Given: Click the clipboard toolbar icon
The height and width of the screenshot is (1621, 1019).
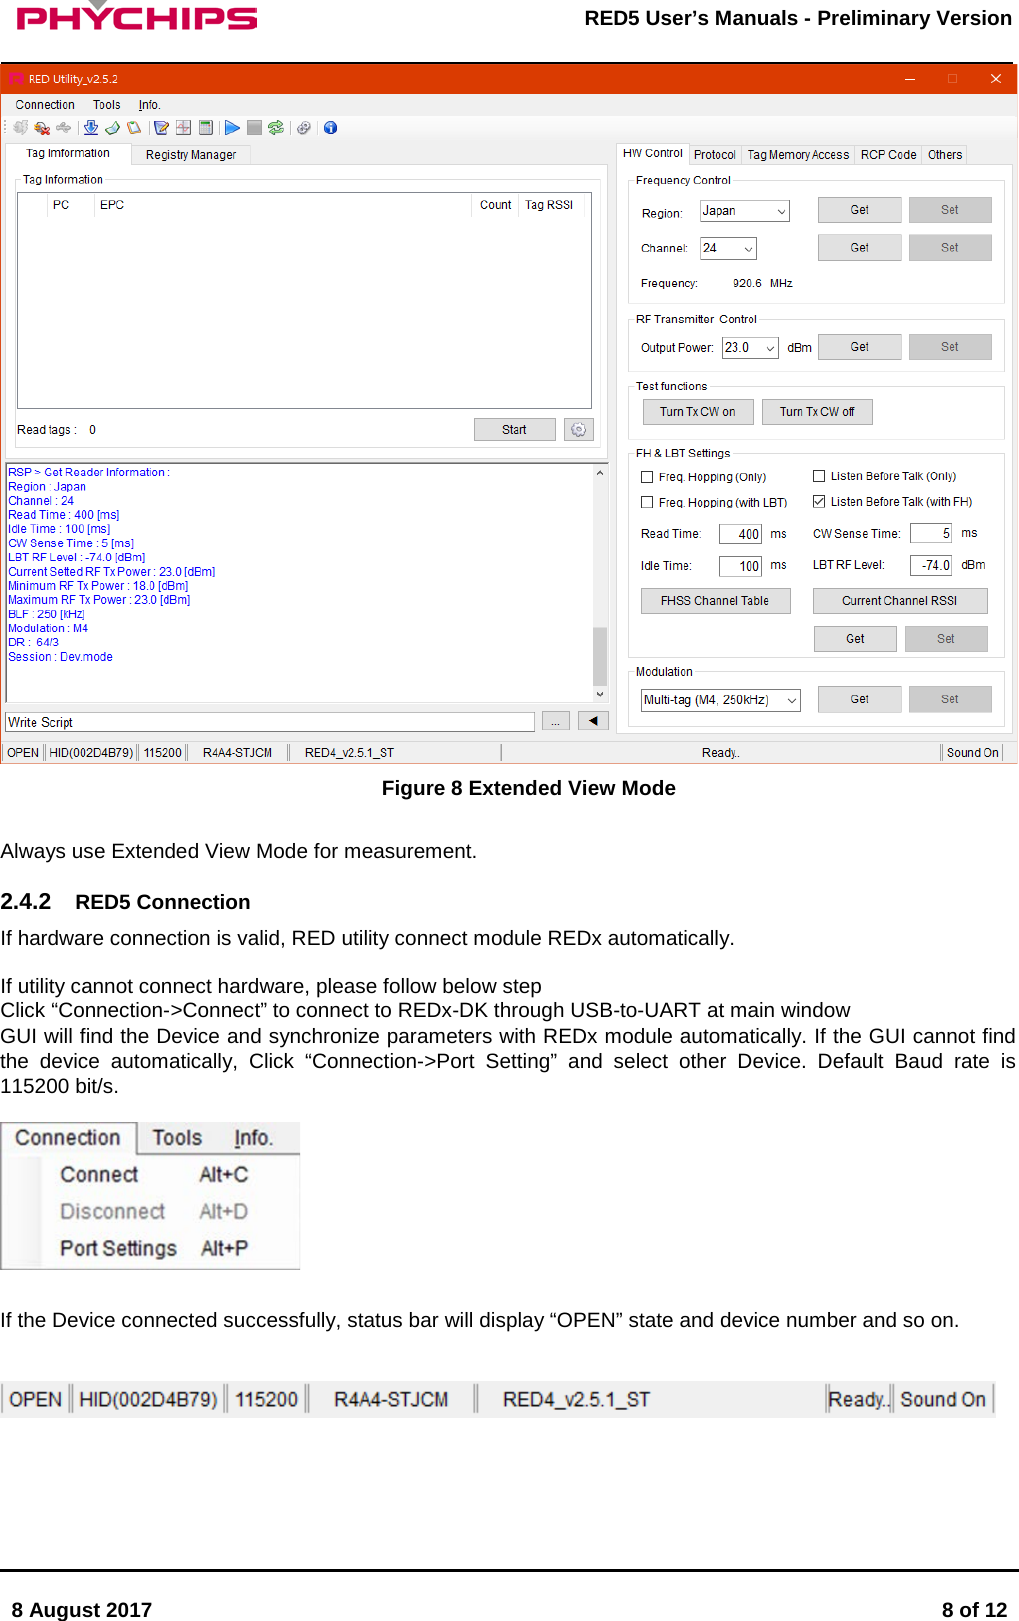Looking at the screenshot, I should tap(133, 127).
